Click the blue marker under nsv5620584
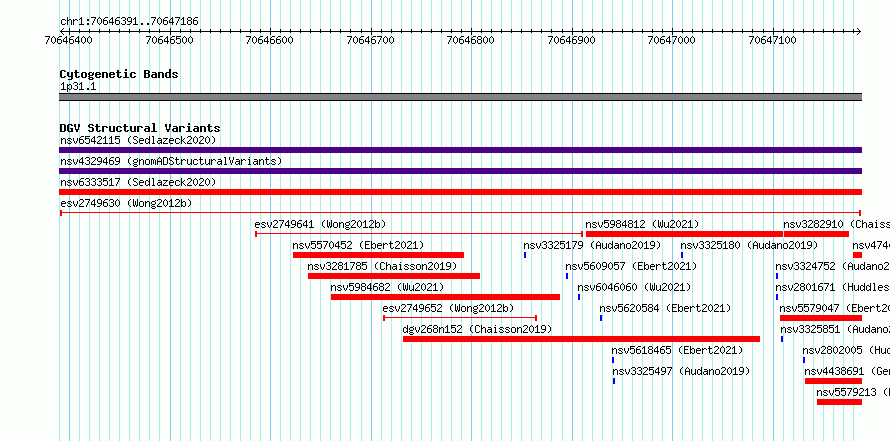Viewport: 890px width, 441px height. click(x=601, y=318)
